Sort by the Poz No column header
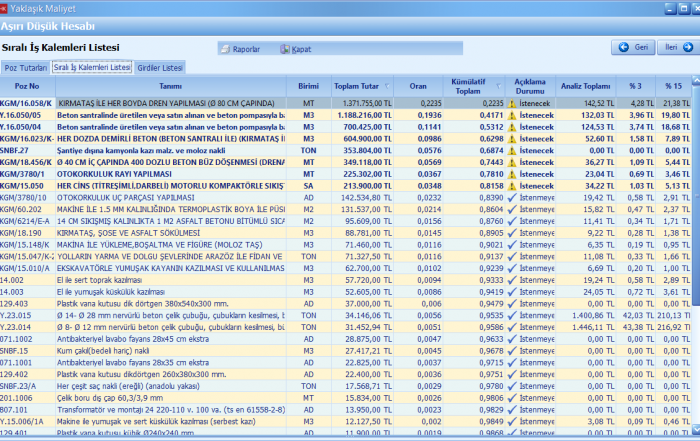This screenshot has height=441, width=700. [x=27, y=86]
